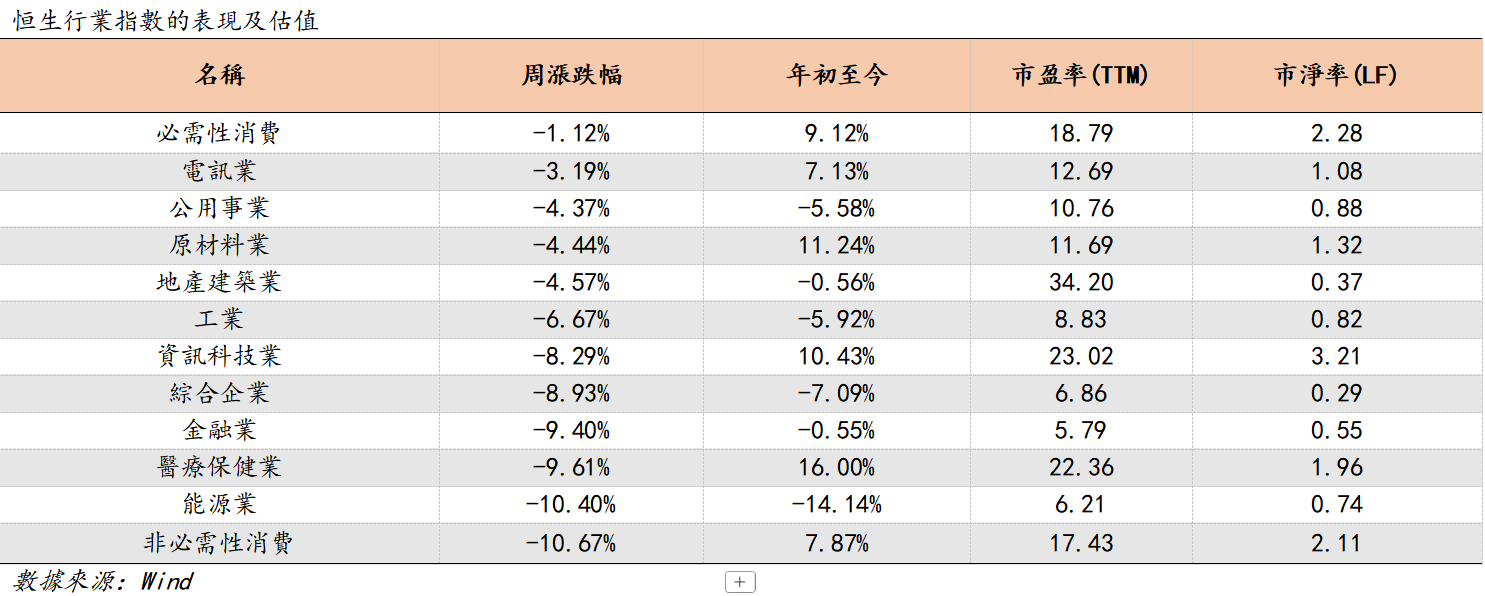The width and height of the screenshot is (1485, 596).
Task: Click the 能源業 weekly change value -10.40%
Action: tap(572, 504)
